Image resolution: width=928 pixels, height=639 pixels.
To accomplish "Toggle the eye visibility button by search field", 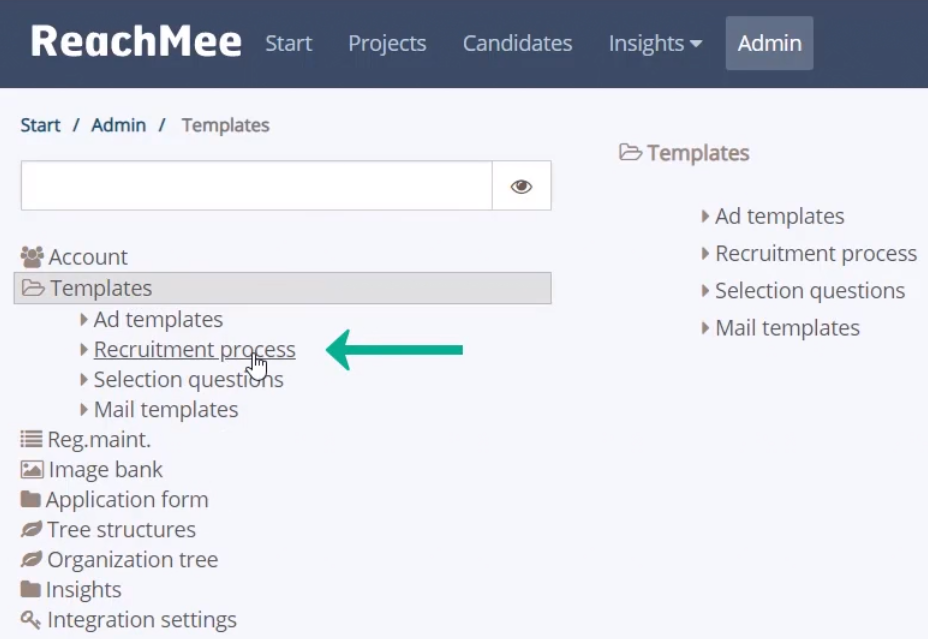I will [x=521, y=186].
